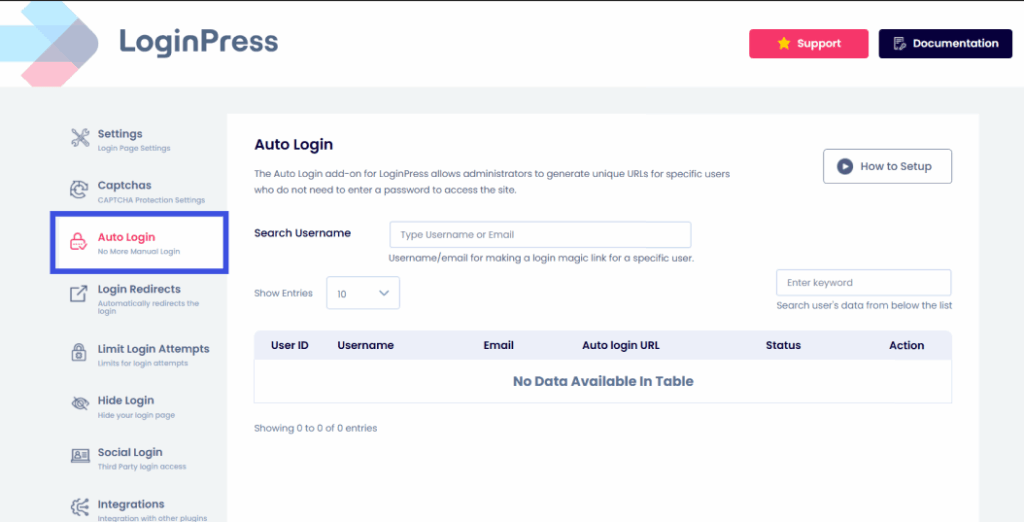
Task: Click the Limit Login Attempts padlock icon
Action: (79, 352)
